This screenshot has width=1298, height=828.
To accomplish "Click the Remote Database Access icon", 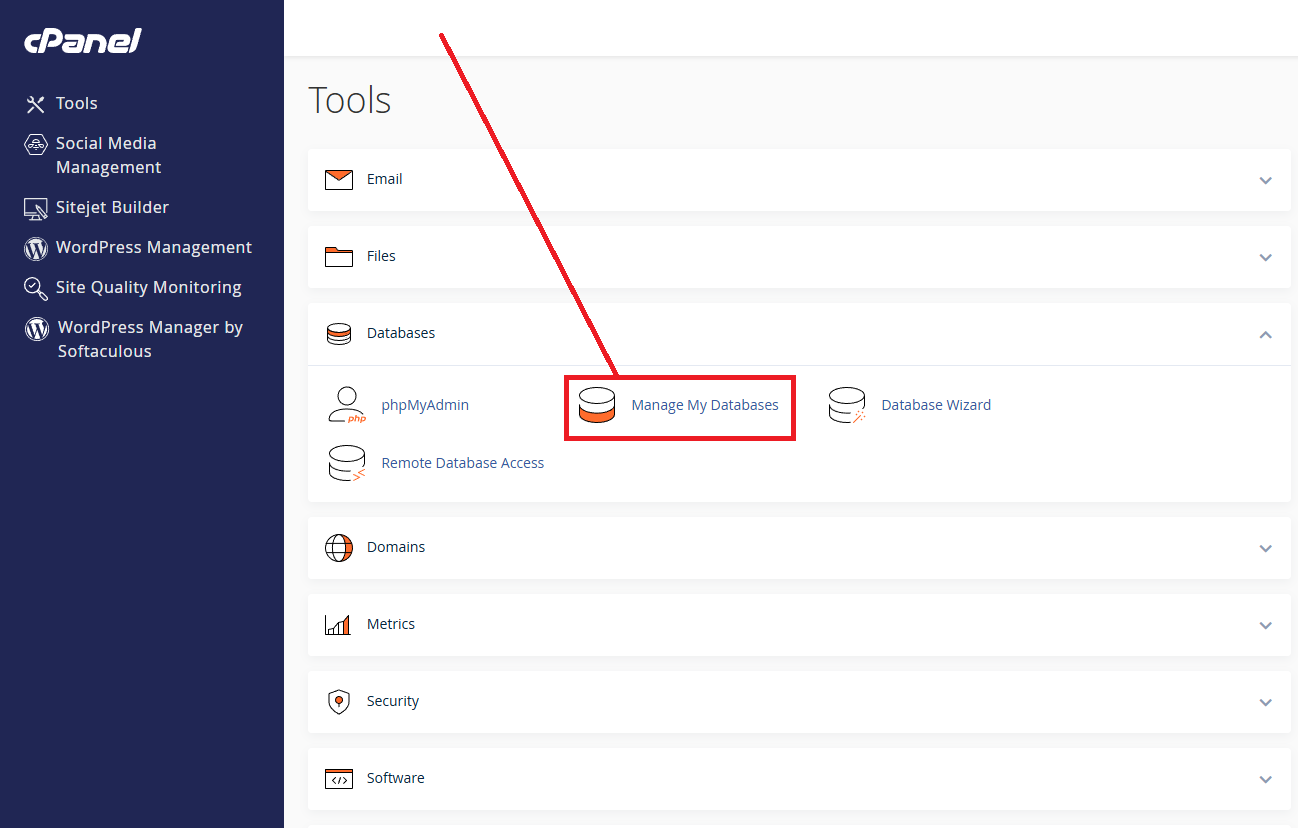I will pyautogui.click(x=347, y=463).
